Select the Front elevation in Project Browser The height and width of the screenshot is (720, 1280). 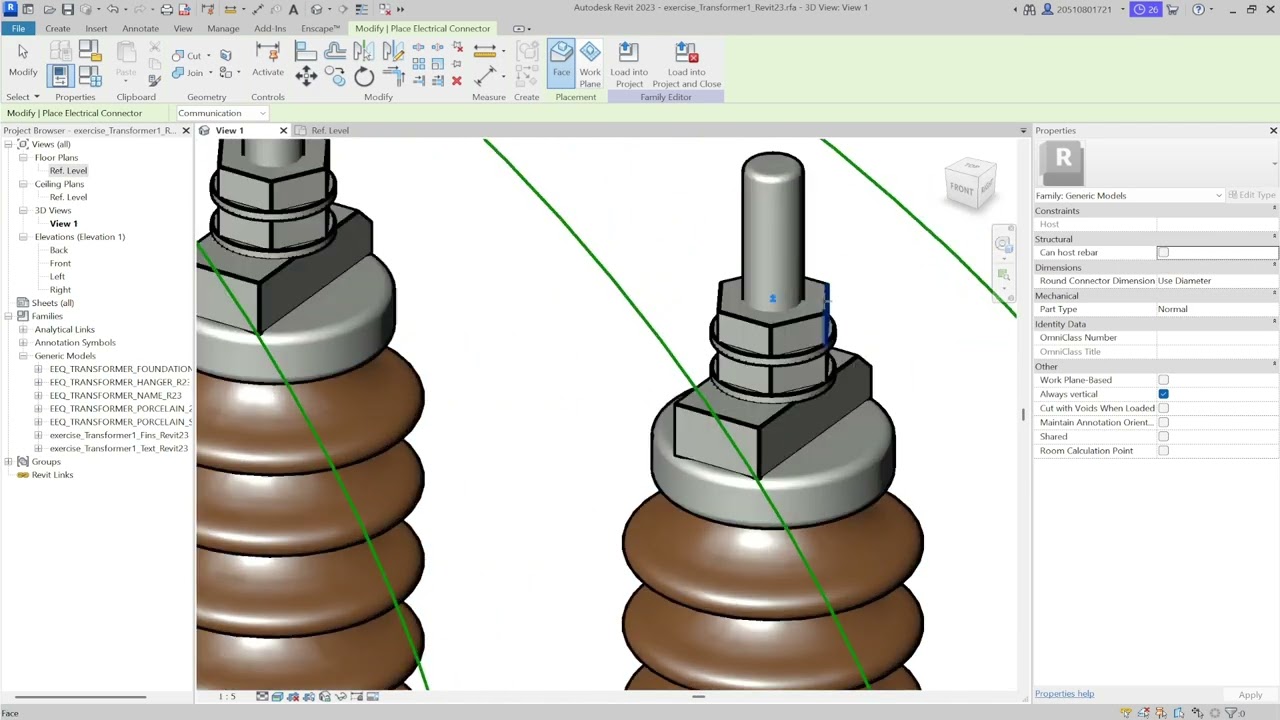click(60, 263)
